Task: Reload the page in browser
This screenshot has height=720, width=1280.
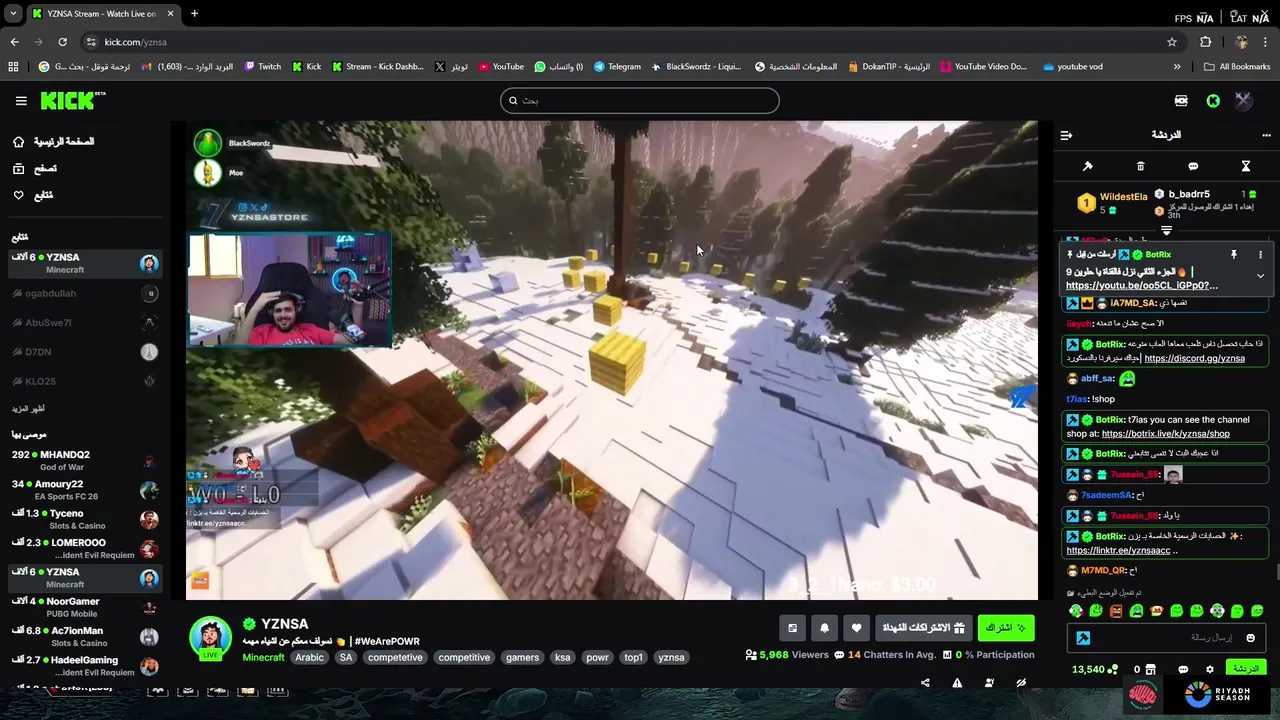Action: 62,42
